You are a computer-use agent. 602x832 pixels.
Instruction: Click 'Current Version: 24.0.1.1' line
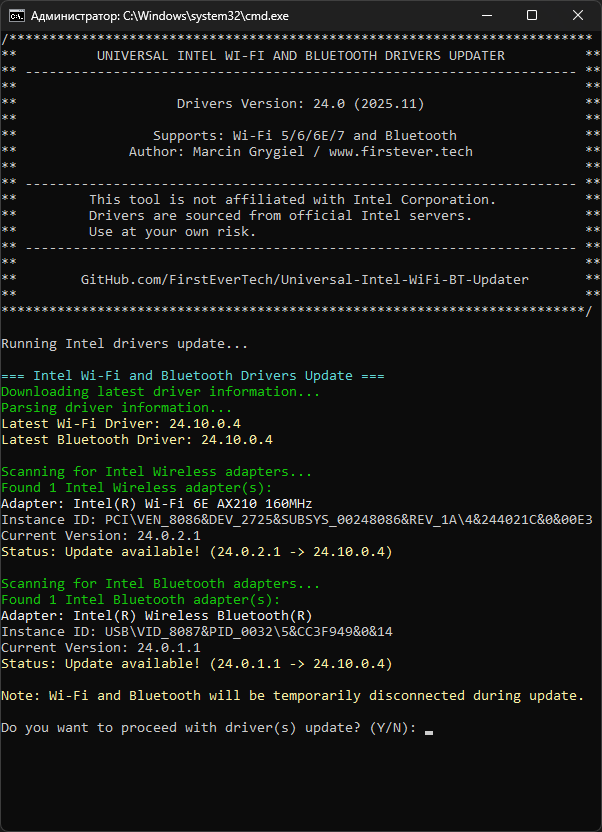[x=101, y=647]
